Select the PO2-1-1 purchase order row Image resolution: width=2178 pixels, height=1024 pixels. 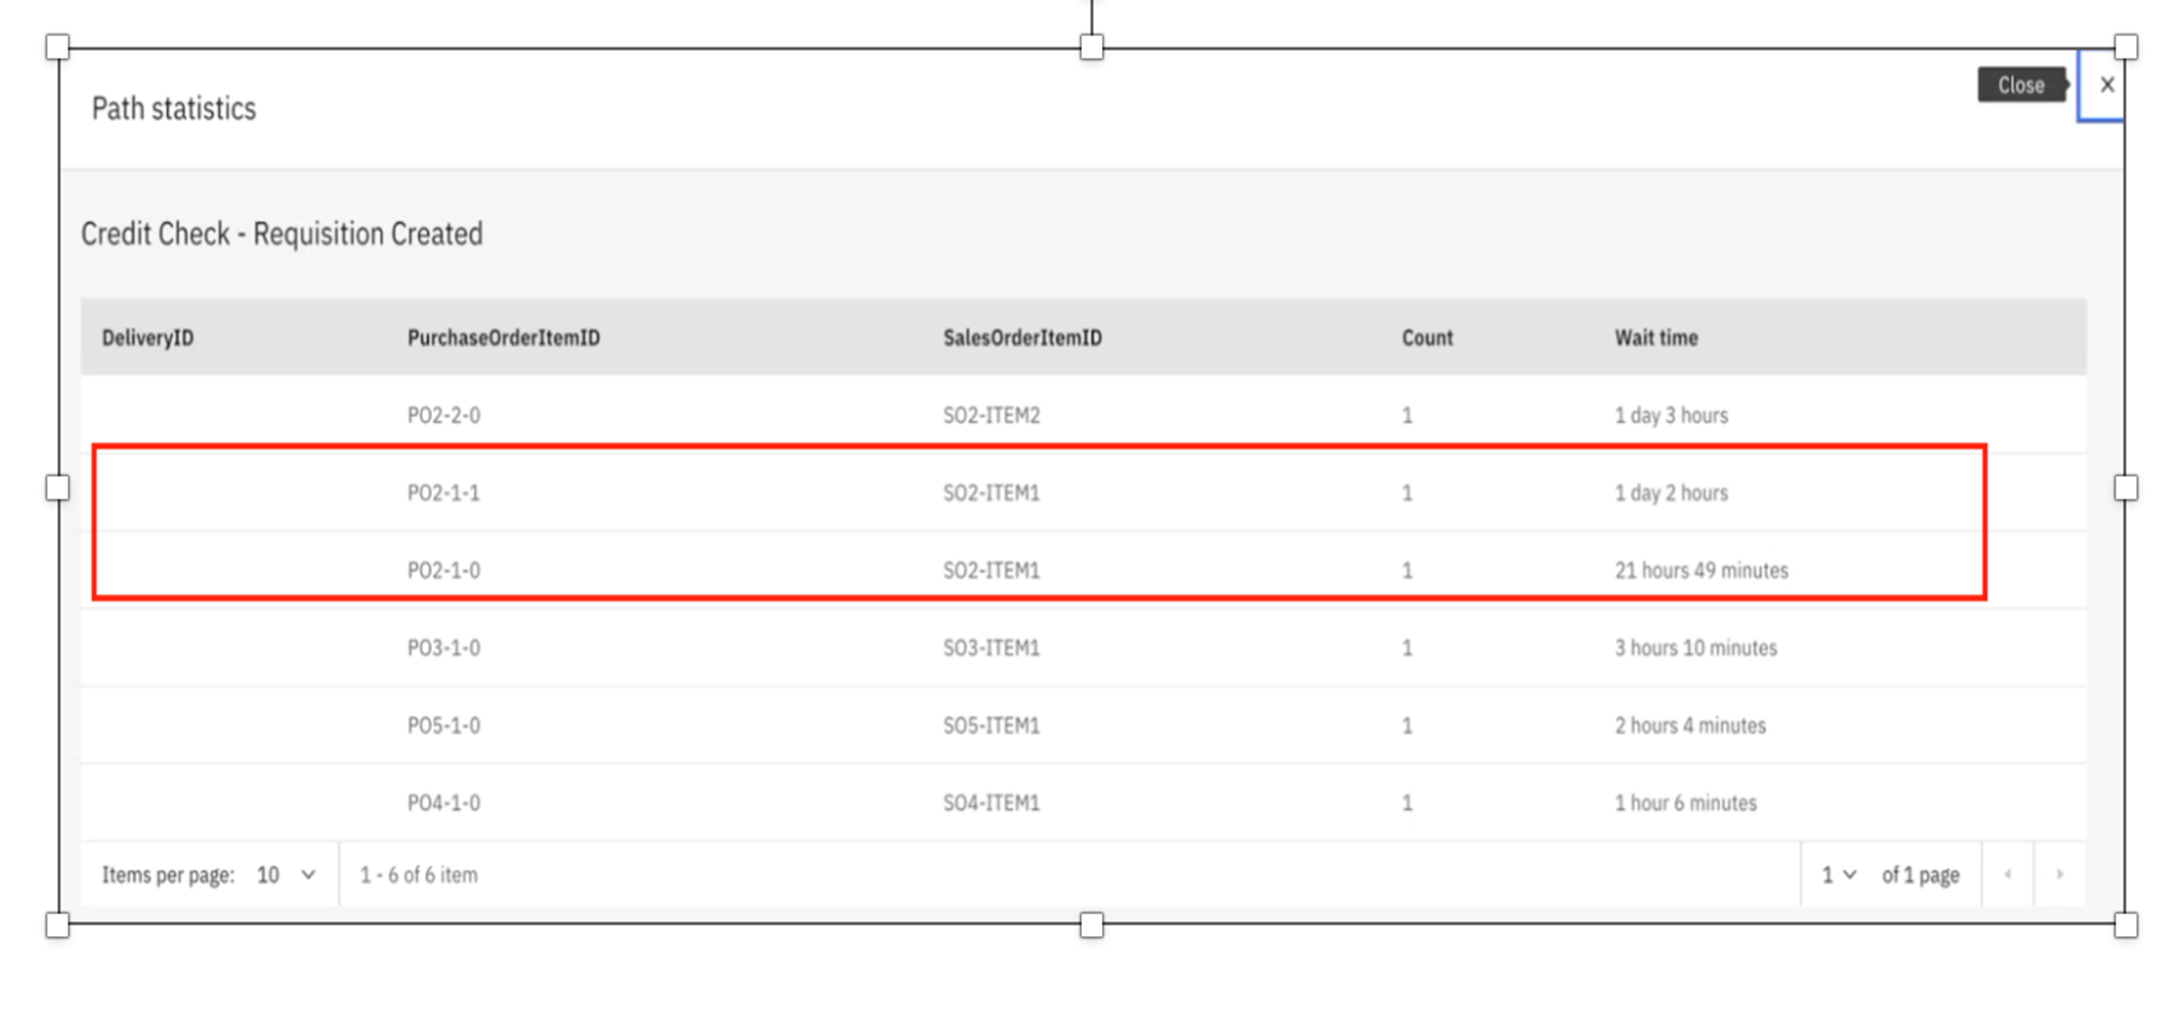[x=443, y=493]
